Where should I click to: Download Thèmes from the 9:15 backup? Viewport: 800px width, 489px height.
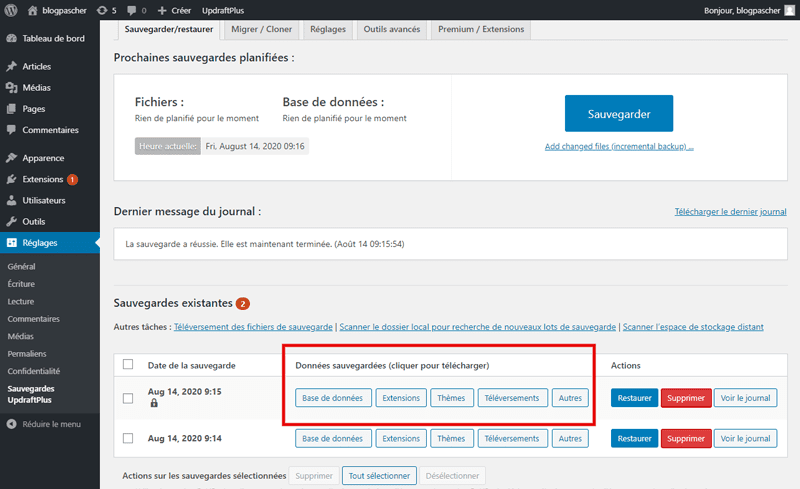tap(452, 398)
